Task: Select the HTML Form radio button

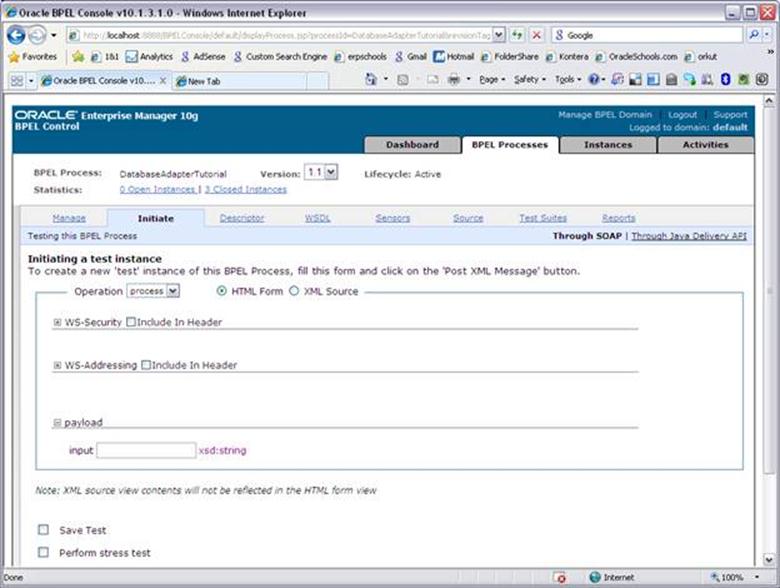Action: [x=222, y=291]
